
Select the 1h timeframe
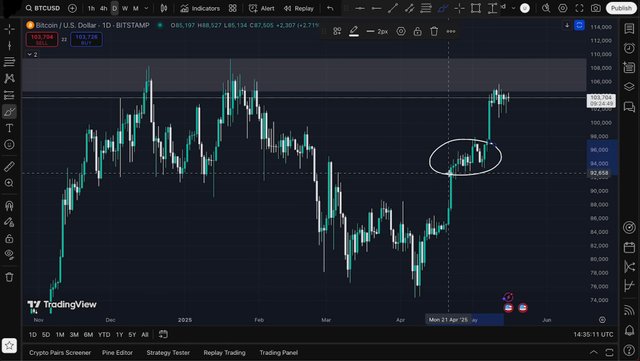pos(91,8)
